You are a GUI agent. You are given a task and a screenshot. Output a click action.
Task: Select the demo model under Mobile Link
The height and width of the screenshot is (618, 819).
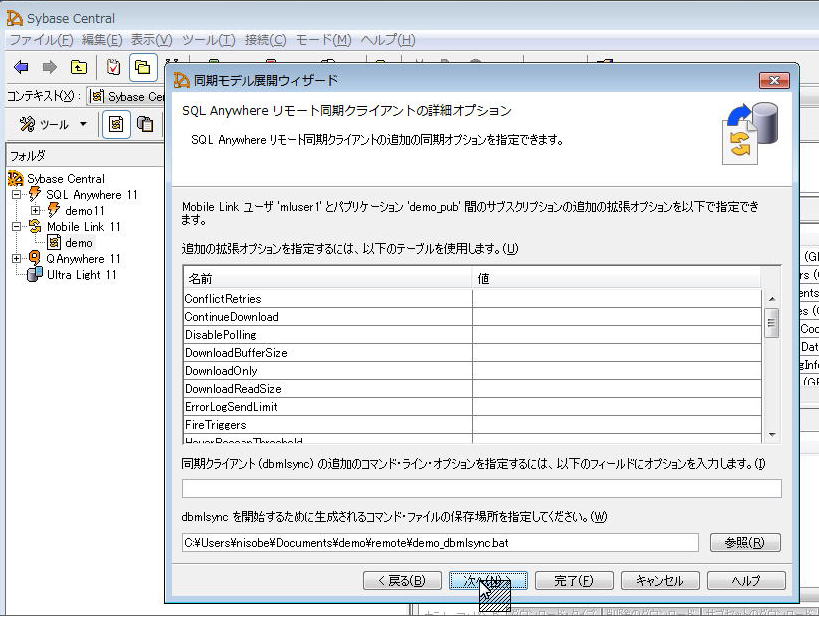pyautogui.click(x=78, y=242)
